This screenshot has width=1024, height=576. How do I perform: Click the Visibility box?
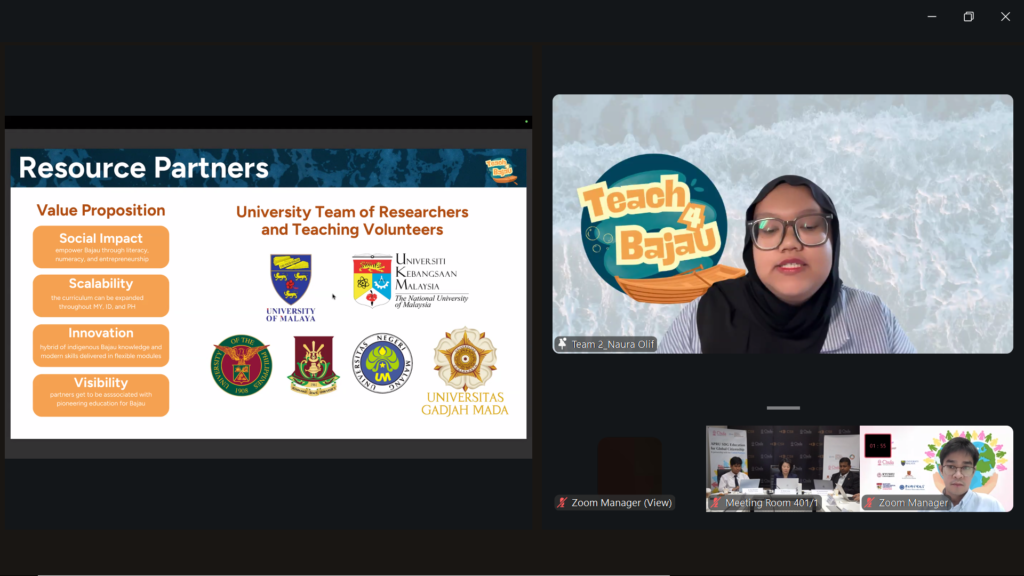[x=101, y=394]
